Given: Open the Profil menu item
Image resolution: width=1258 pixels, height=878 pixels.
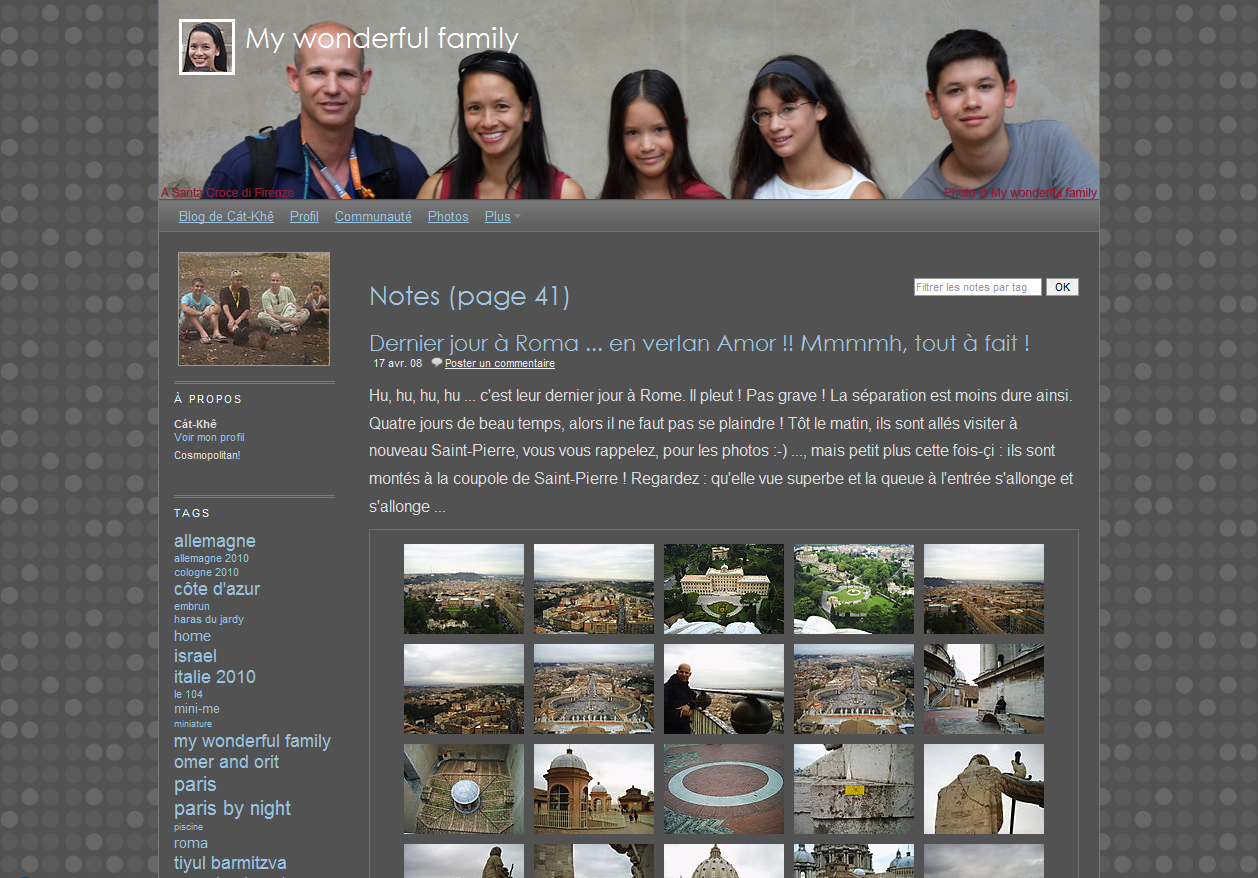Looking at the screenshot, I should 304,217.
